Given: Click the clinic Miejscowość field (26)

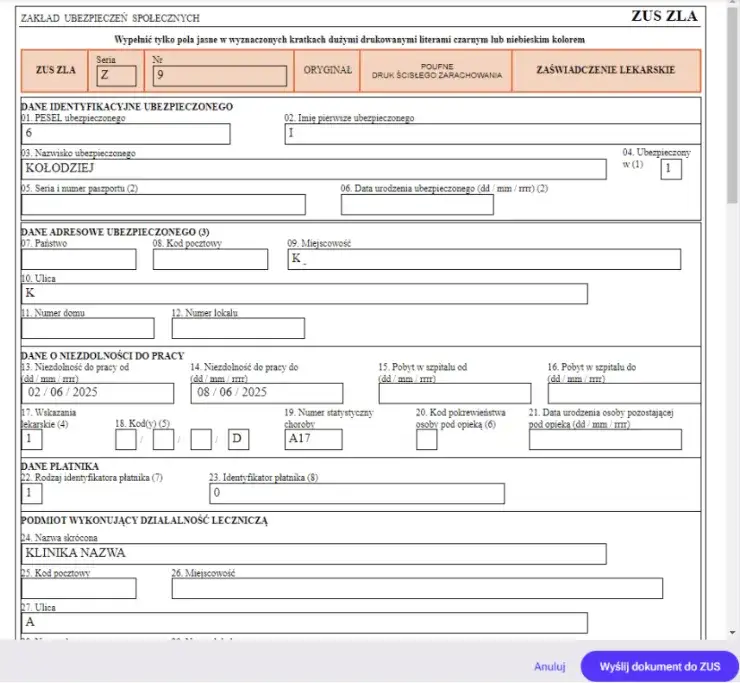Looking at the screenshot, I should coord(417,589).
